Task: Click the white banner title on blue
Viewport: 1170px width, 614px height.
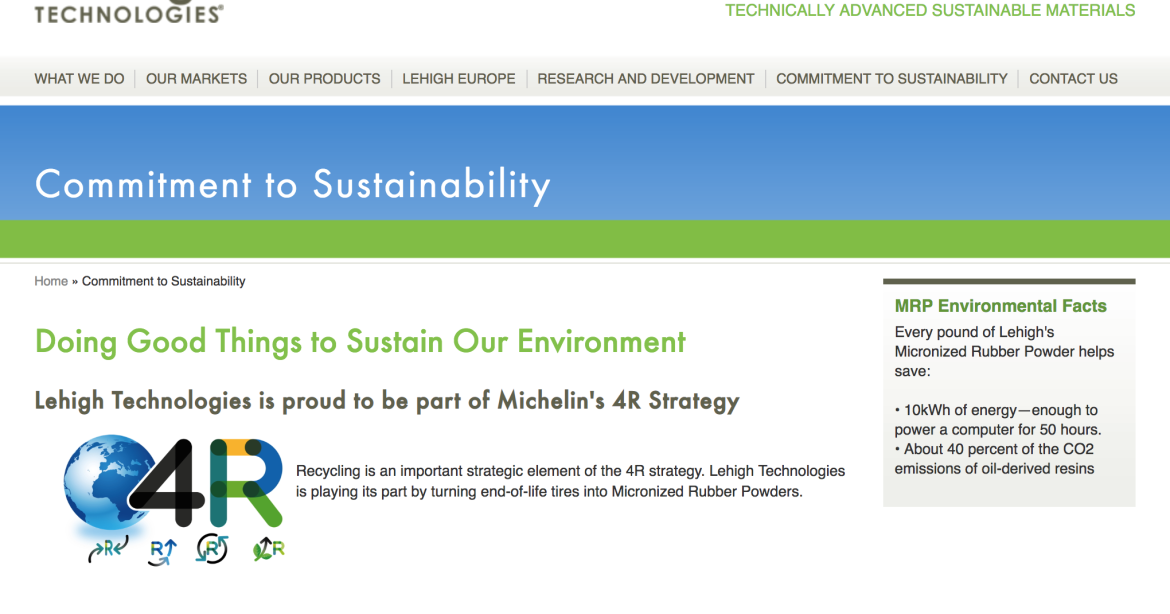Action: [292, 185]
